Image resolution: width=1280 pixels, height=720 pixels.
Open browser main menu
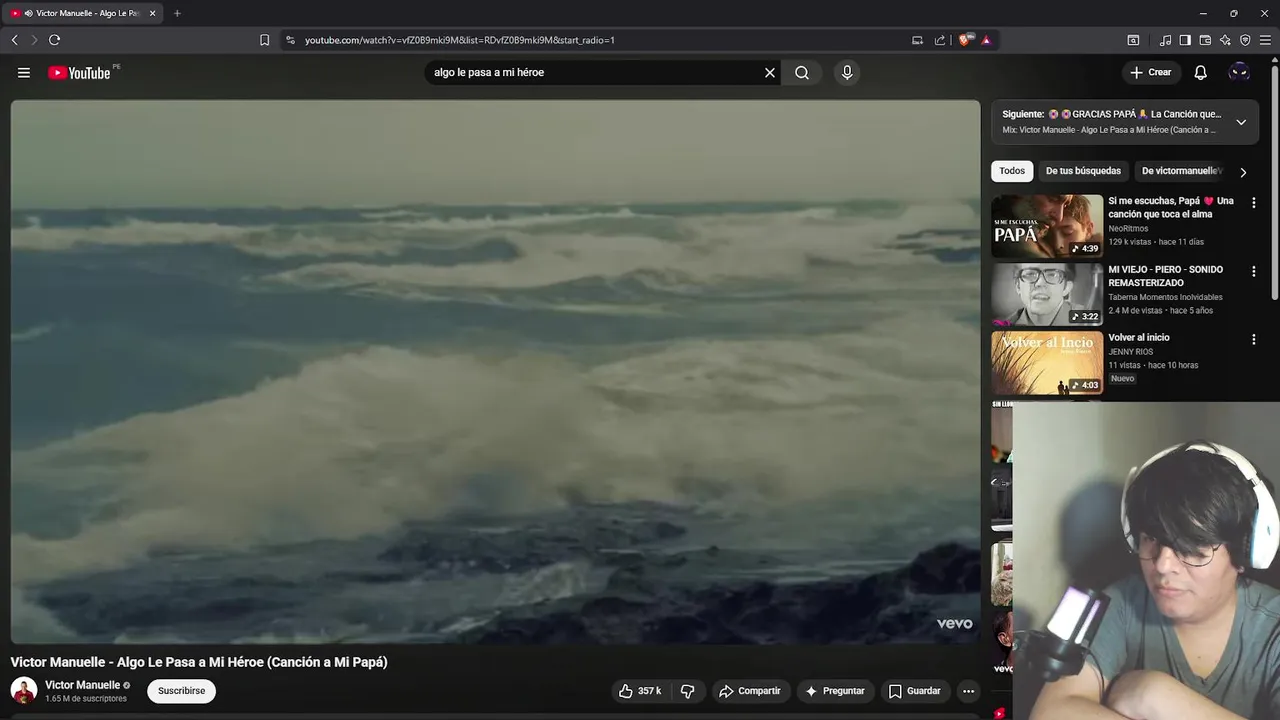click(x=1265, y=40)
